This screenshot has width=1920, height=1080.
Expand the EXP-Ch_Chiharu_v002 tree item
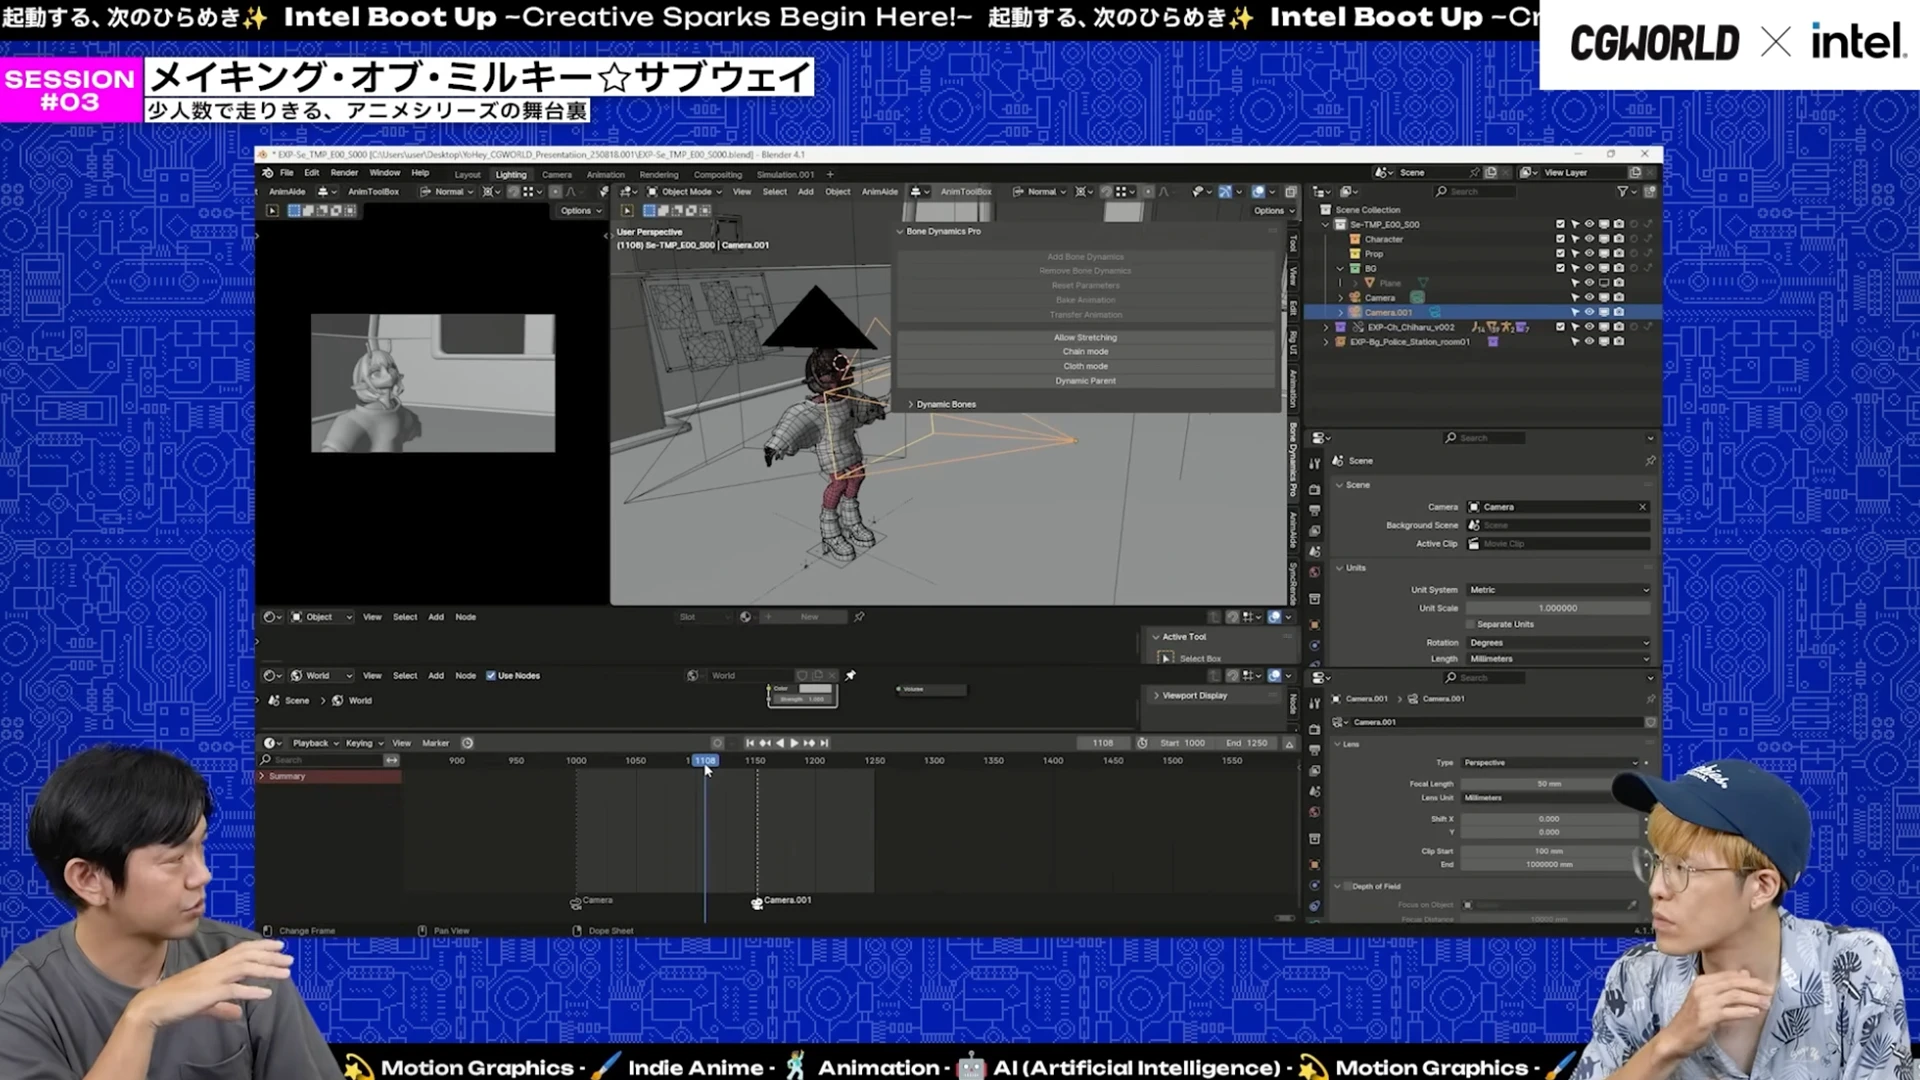click(1326, 327)
